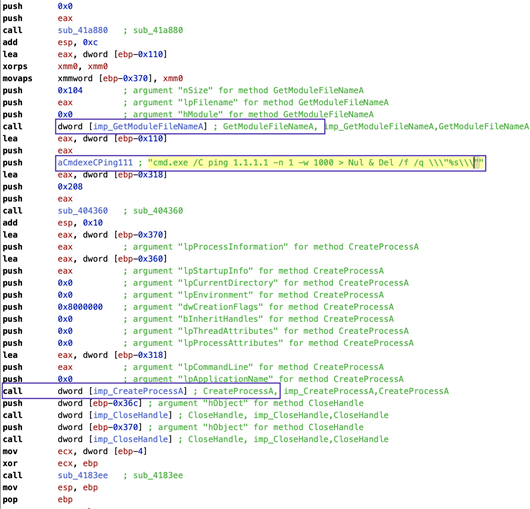Click the xorps xmm0 instruction
This screenshot has width=530, height=509.
pos(55,66)
